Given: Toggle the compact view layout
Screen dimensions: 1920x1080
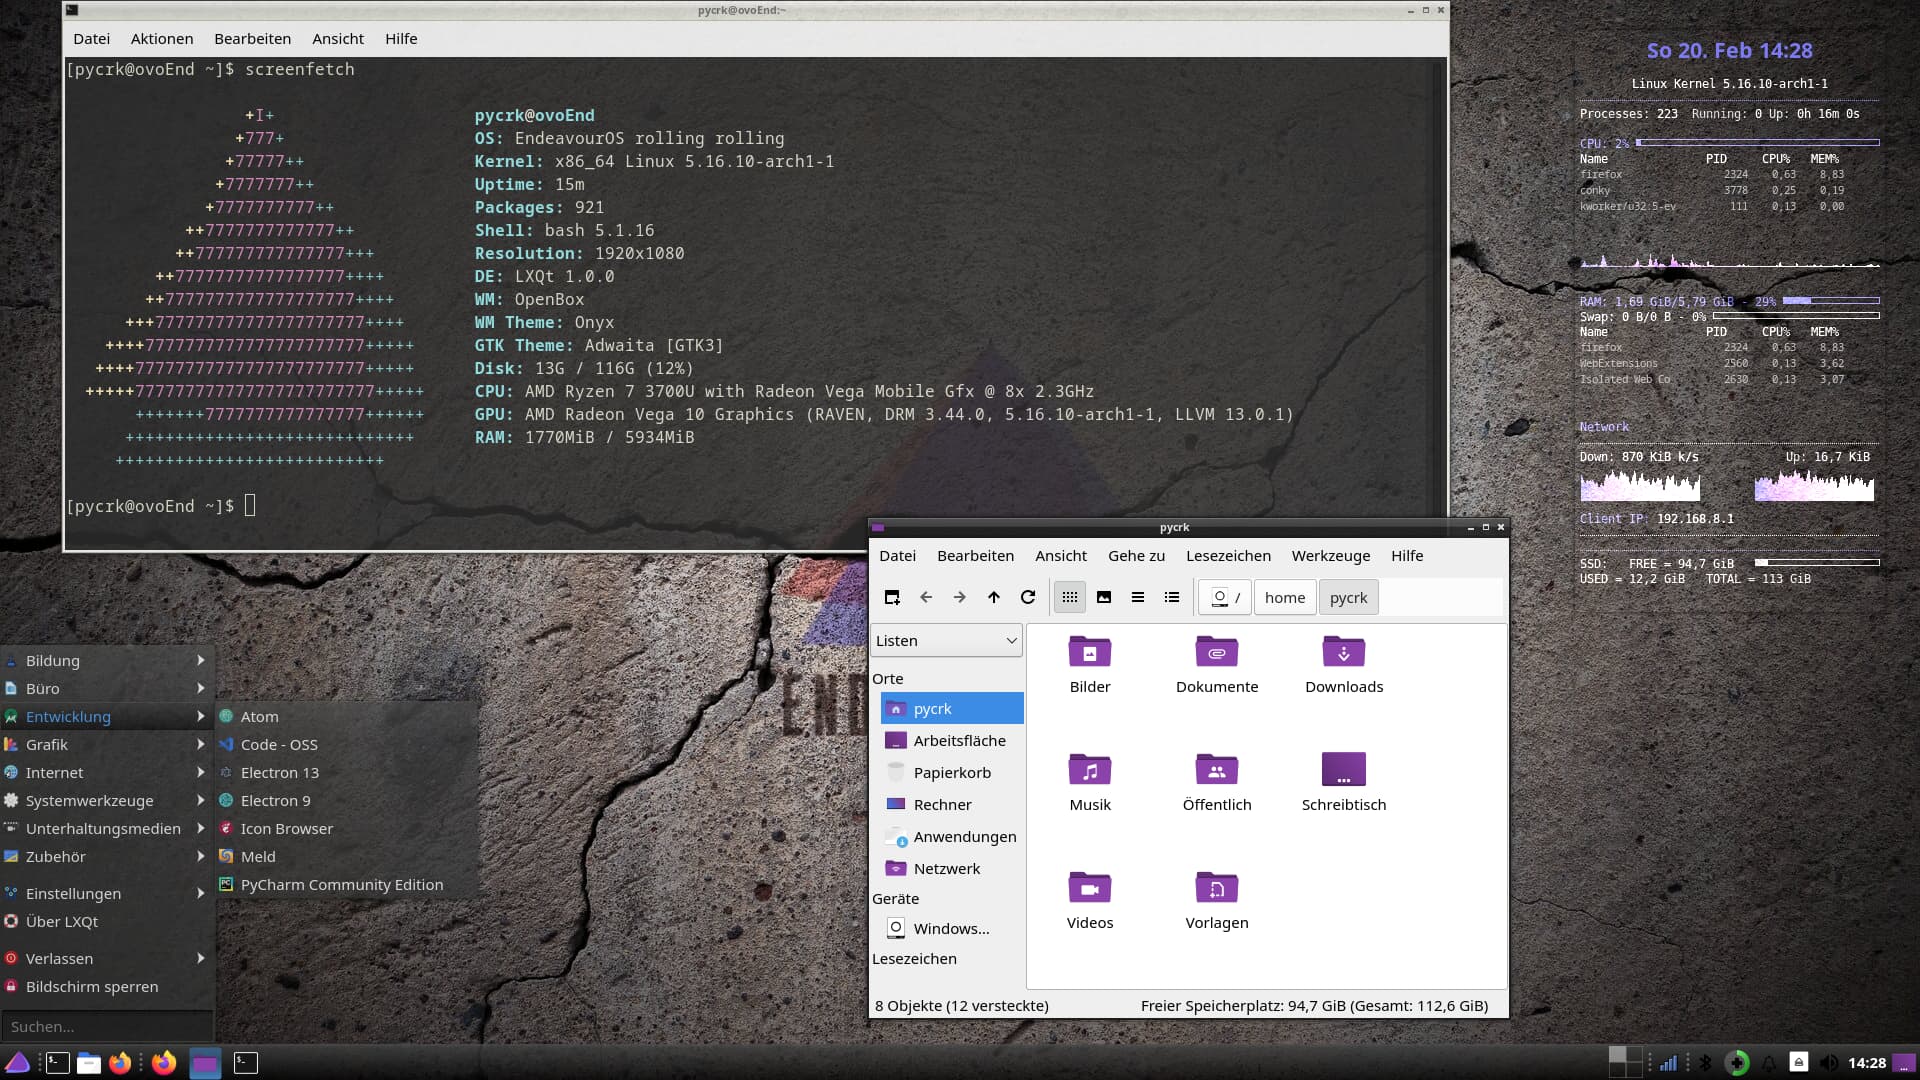Looking at the screenshot, I should [1138, 597].
